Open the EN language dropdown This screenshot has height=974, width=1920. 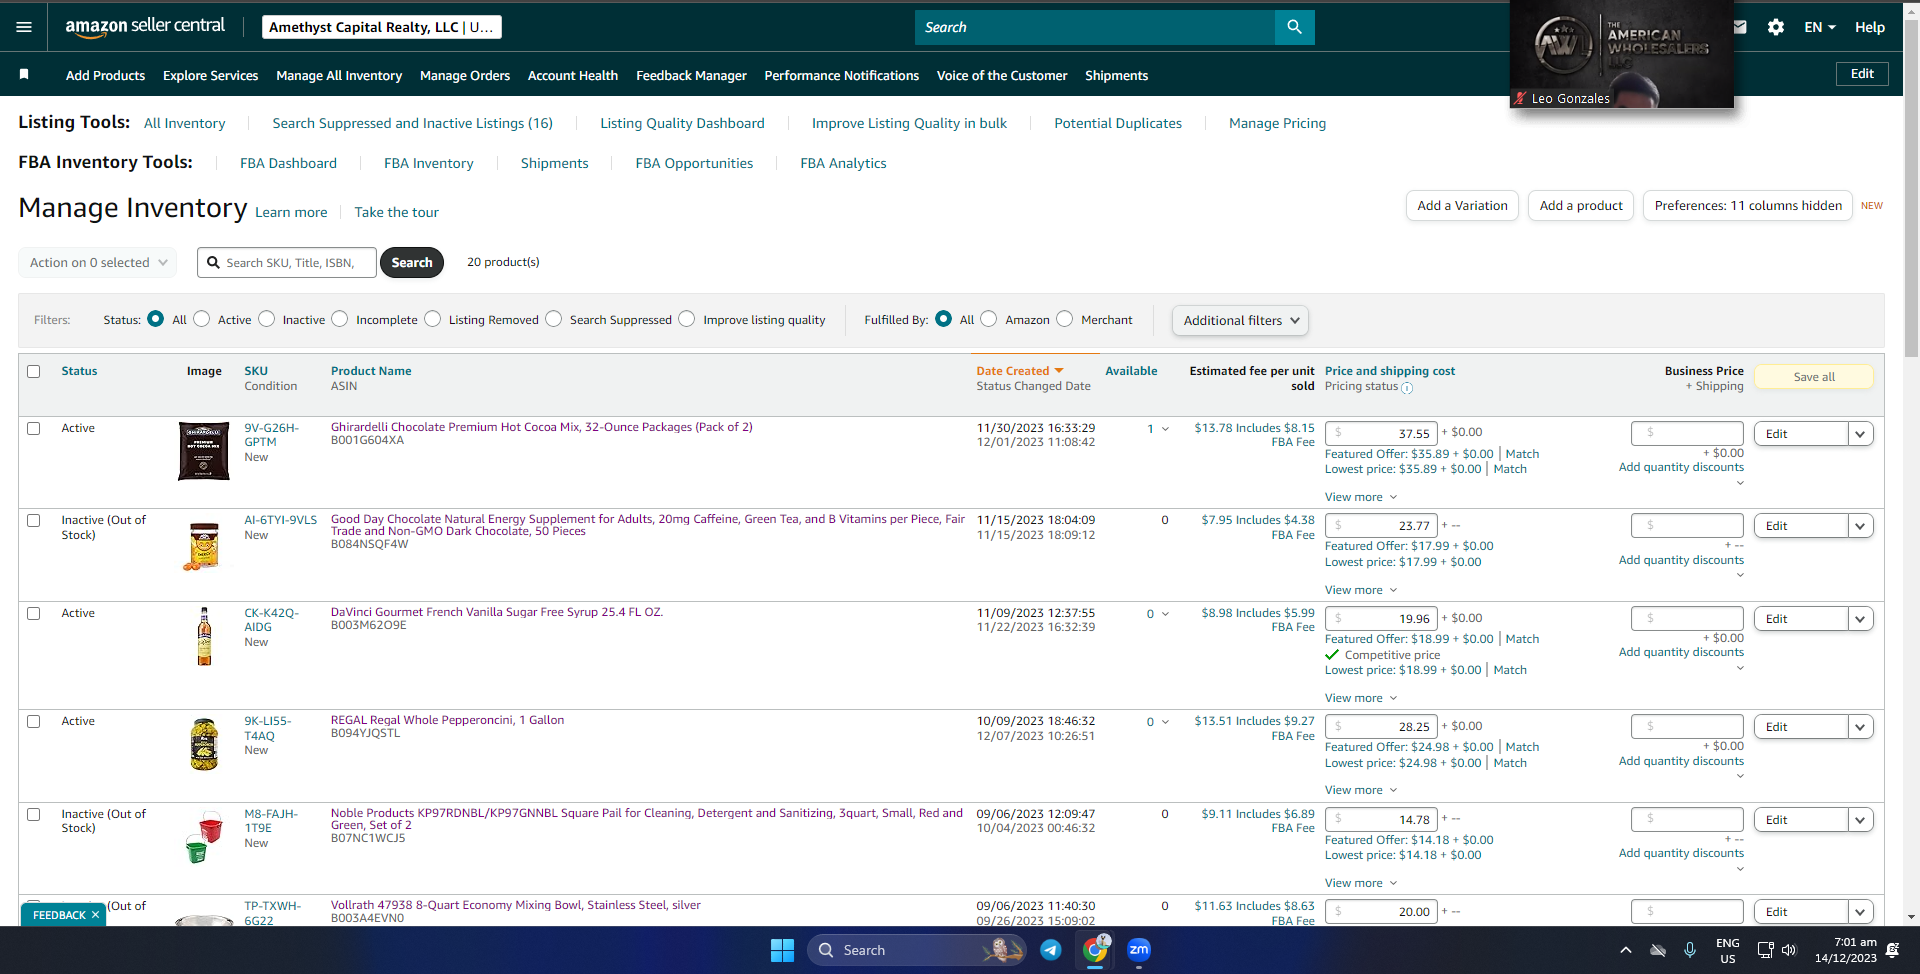[1820, 27]
